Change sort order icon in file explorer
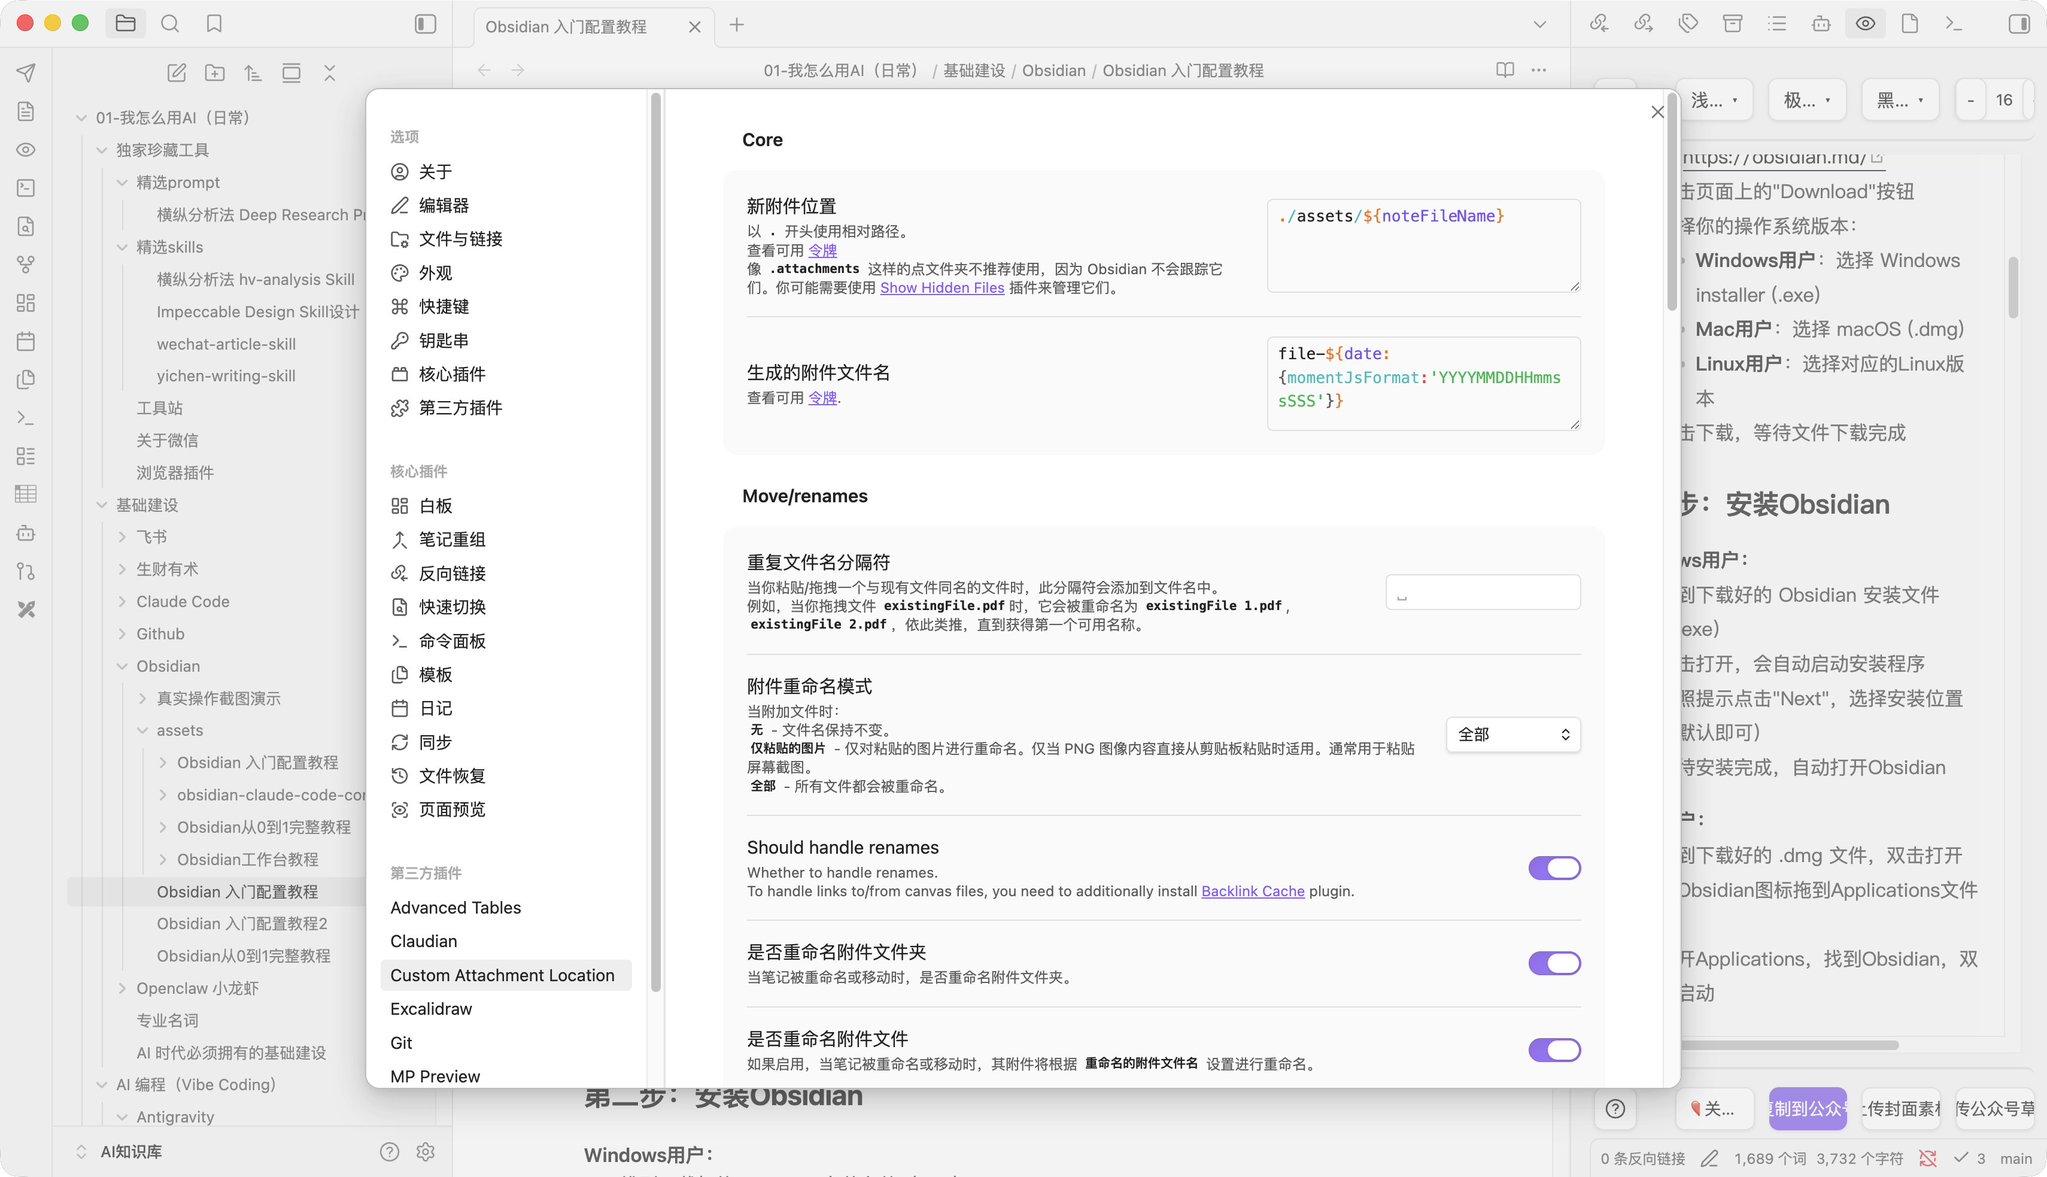Viewport: 2047px width, 1177px height. click(x=253, y=73)
